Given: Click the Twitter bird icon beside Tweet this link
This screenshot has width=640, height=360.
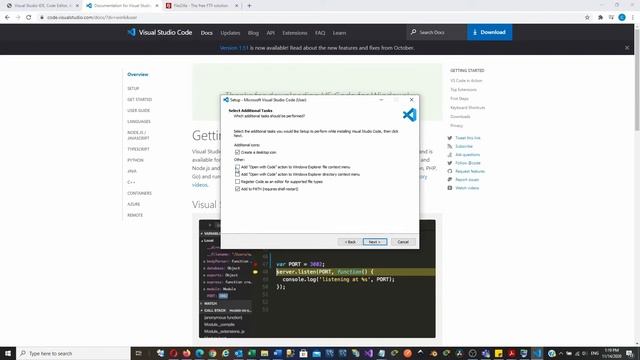Looking at the screenshot, I should tap(450, 138).
